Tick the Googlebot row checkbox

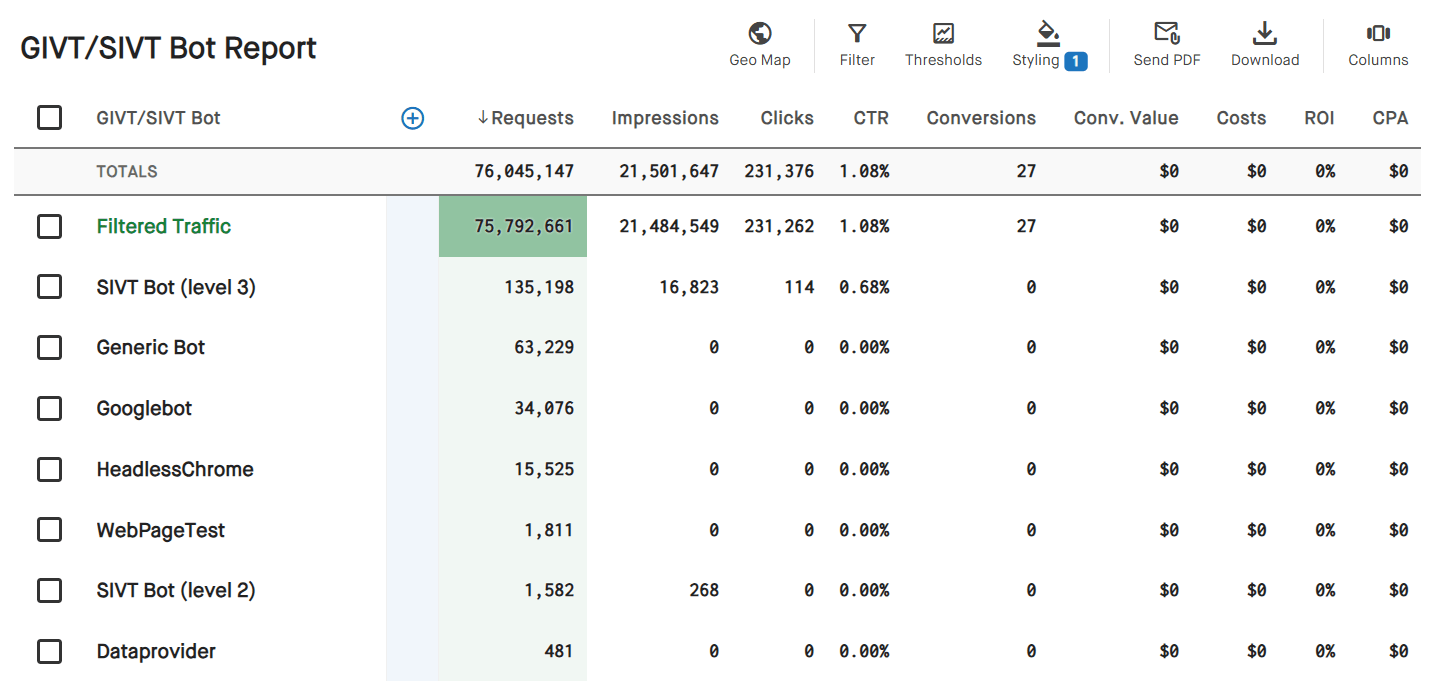tap(49, 408)
